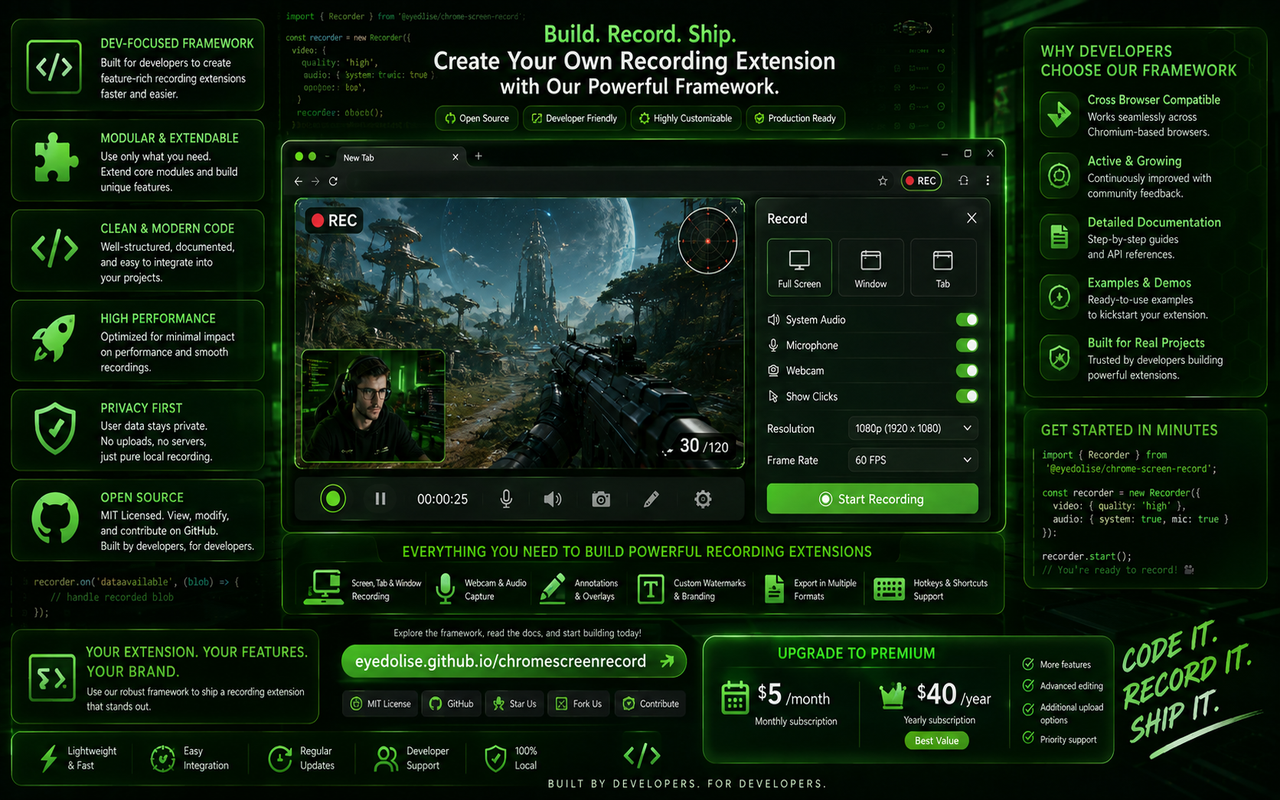
Task: Click the 00:00:25 recording timer
Action: pyautogui.click(x=442, y=499)
